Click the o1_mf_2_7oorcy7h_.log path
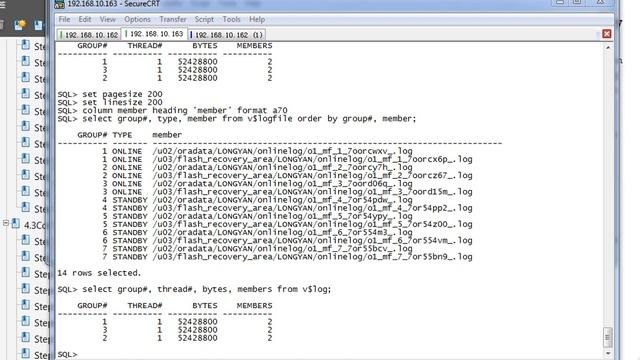Screen dimensions: 640x360 tap(282, 167)
